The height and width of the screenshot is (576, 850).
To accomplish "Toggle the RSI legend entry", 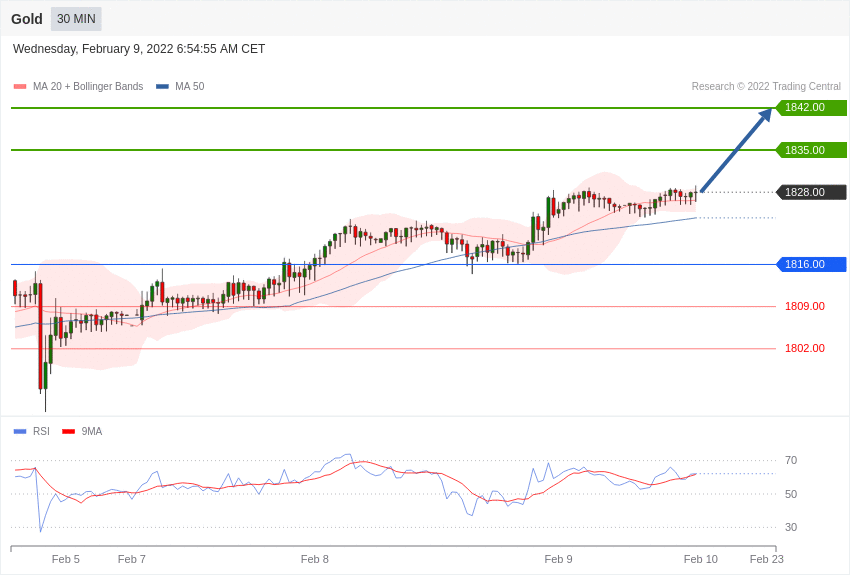I will pos(31,431).
